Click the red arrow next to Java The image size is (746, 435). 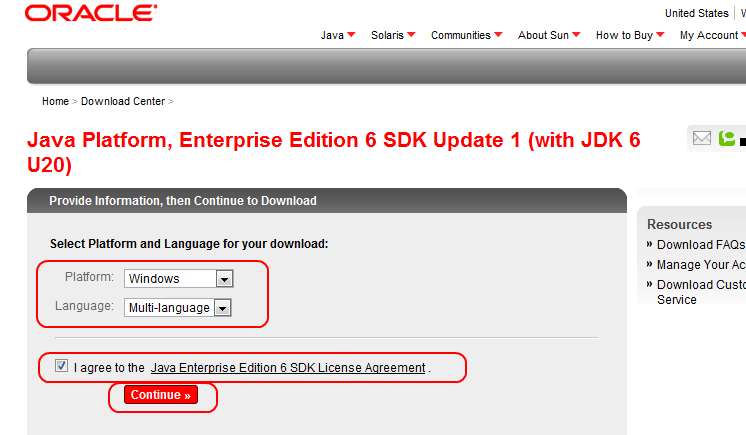pyautogui.click(x=353, y=36)
